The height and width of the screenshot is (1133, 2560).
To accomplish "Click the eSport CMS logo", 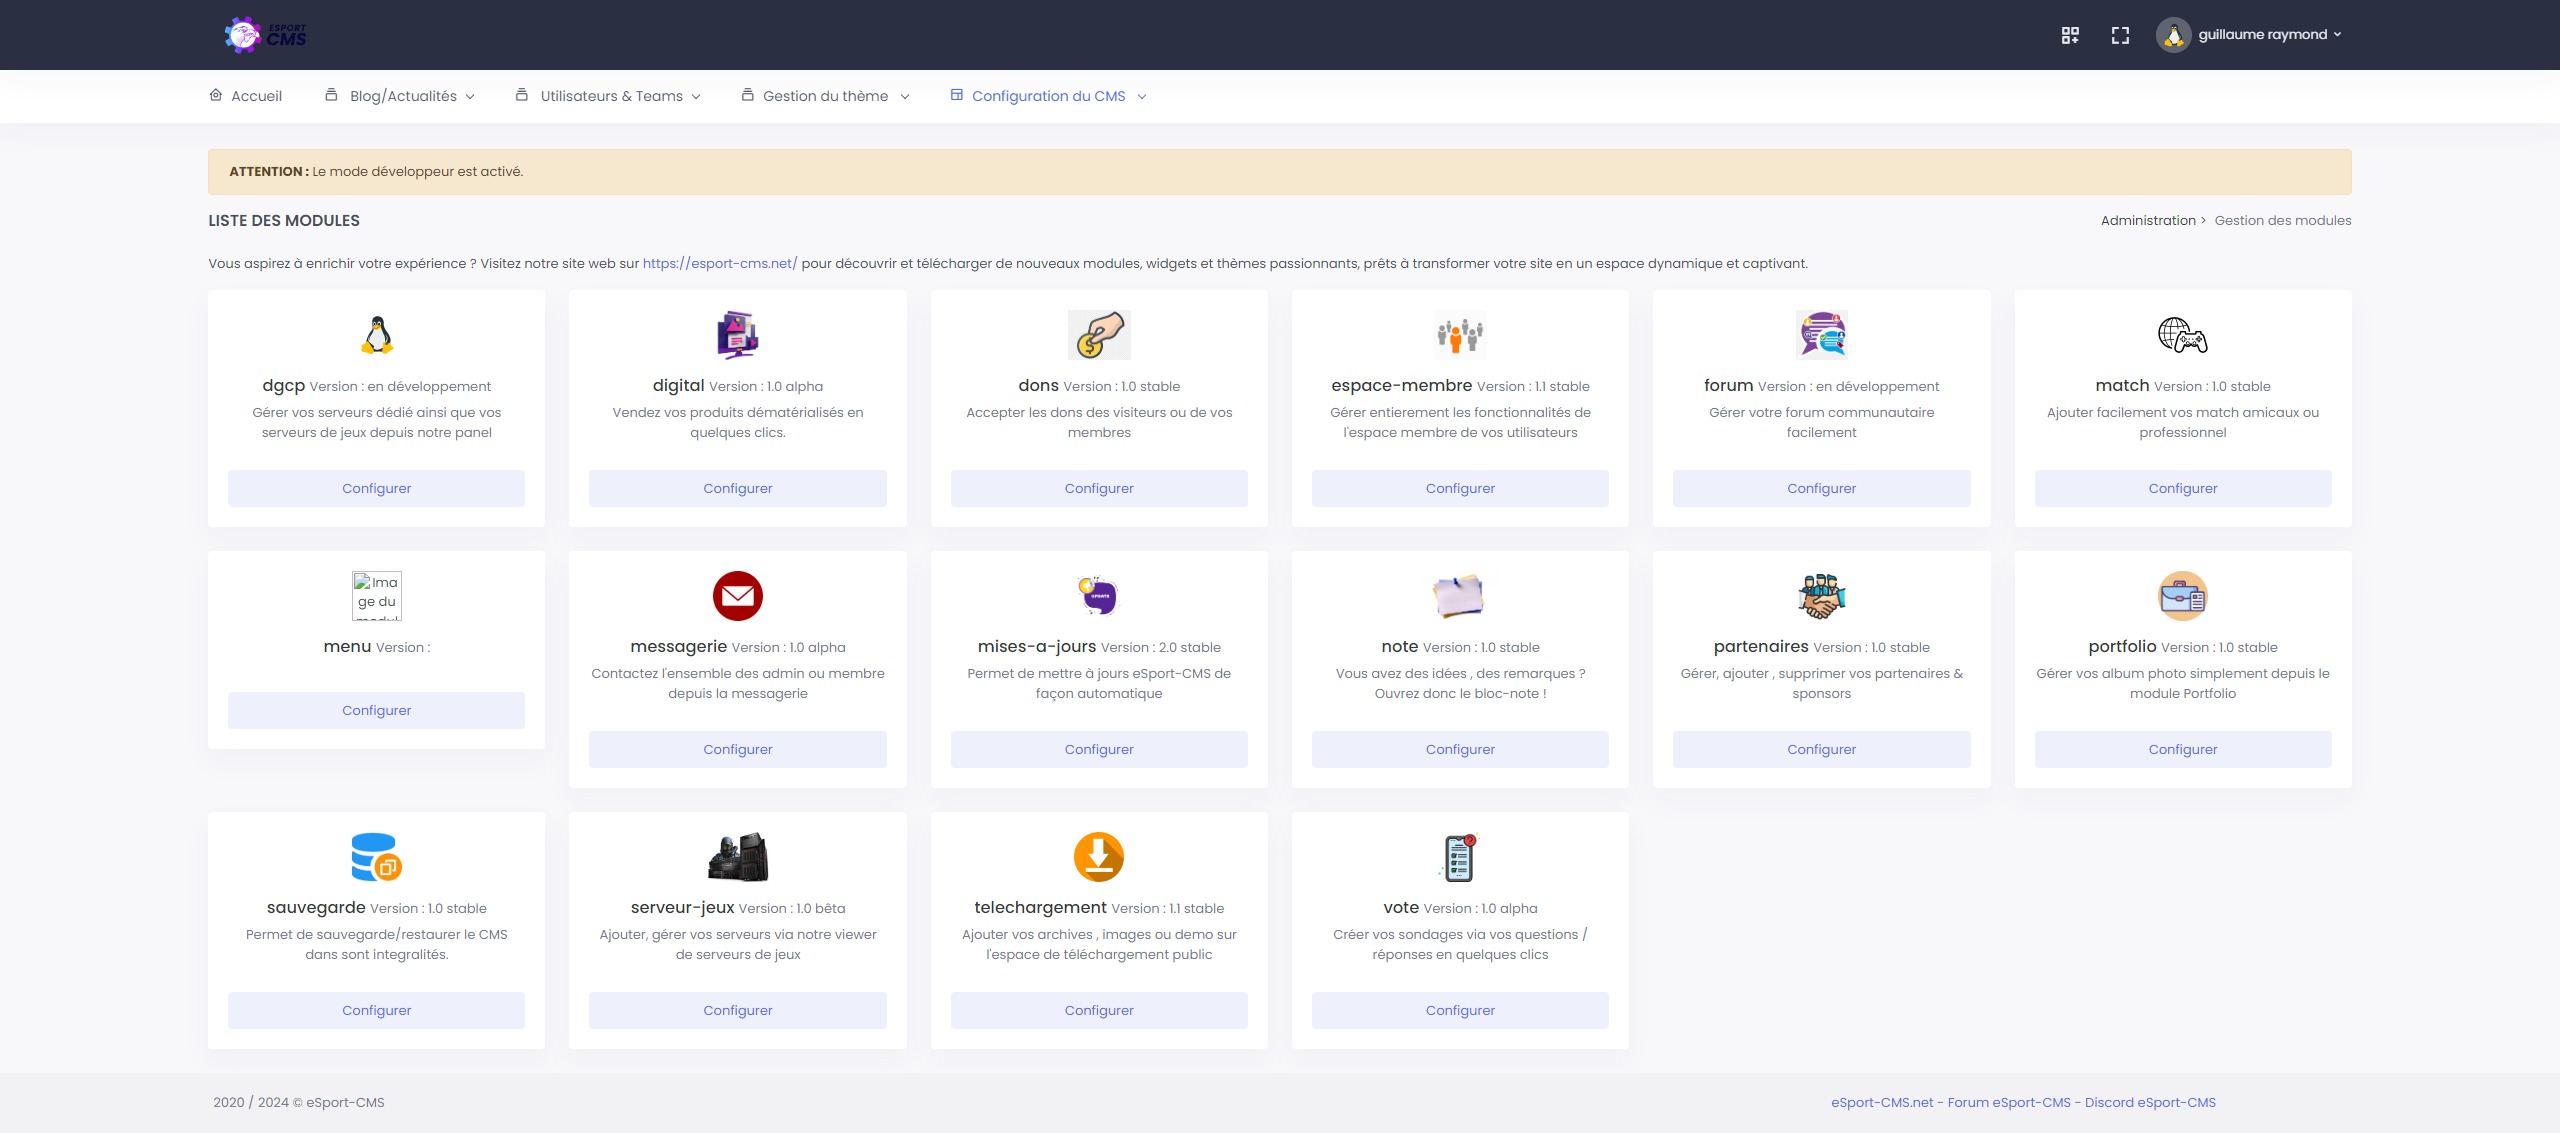I will click(x=266, y=35).
